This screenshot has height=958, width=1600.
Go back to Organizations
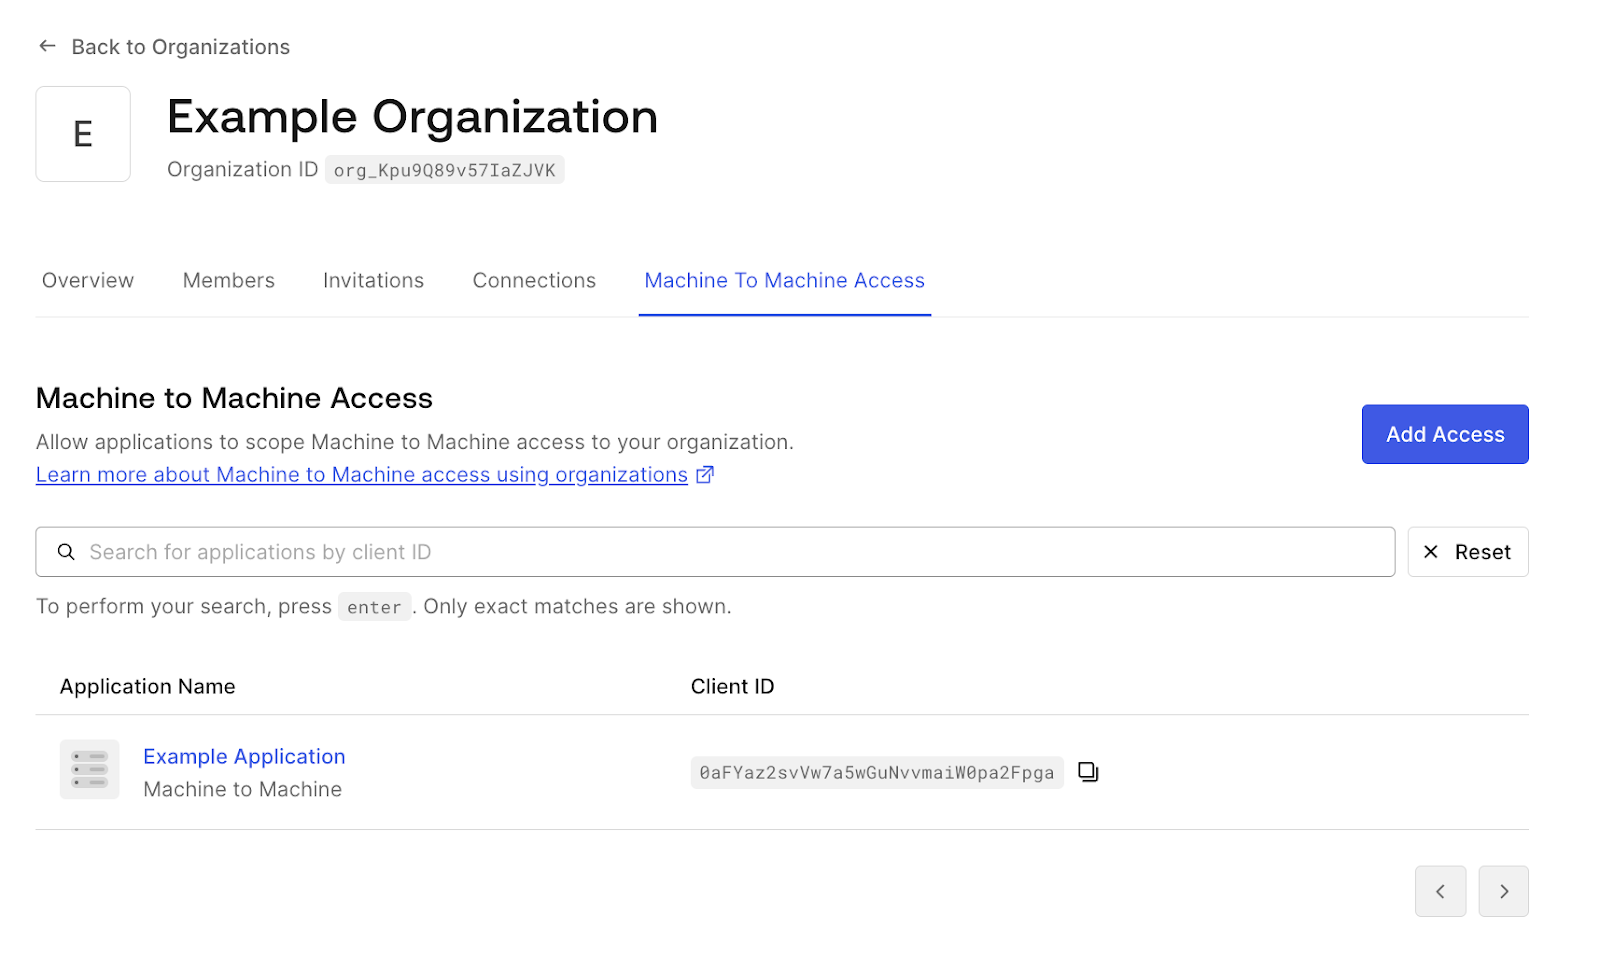click(180, 47)
